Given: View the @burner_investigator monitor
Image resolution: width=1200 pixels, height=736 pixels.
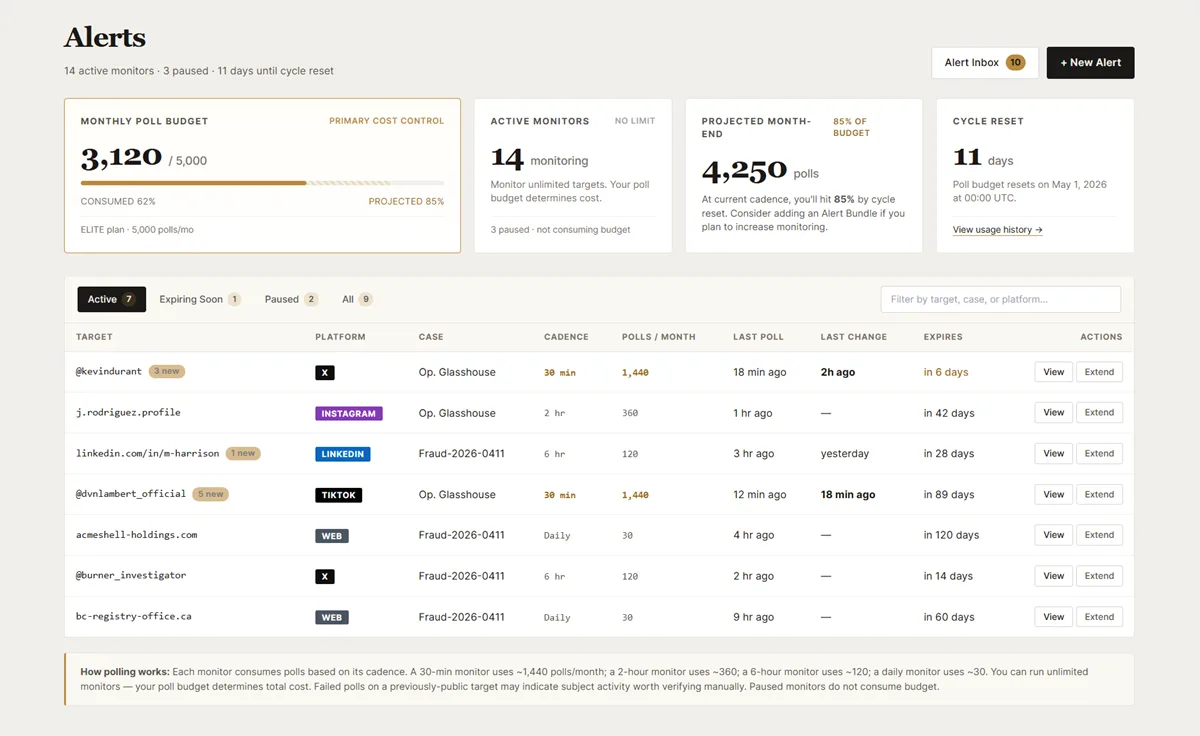Looking at the screenshot, I should (x=1053, y=576).
